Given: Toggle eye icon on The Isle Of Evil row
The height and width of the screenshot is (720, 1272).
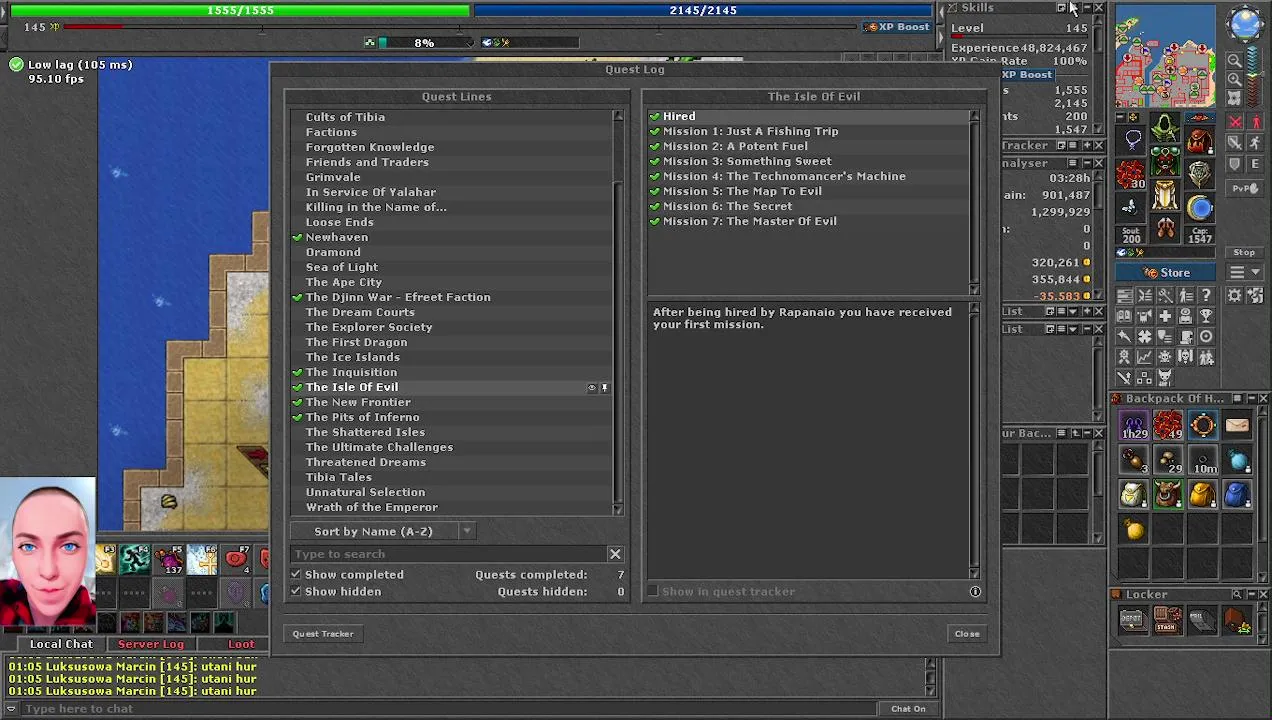Looking at the screenshot, I should tap(591, 388).
